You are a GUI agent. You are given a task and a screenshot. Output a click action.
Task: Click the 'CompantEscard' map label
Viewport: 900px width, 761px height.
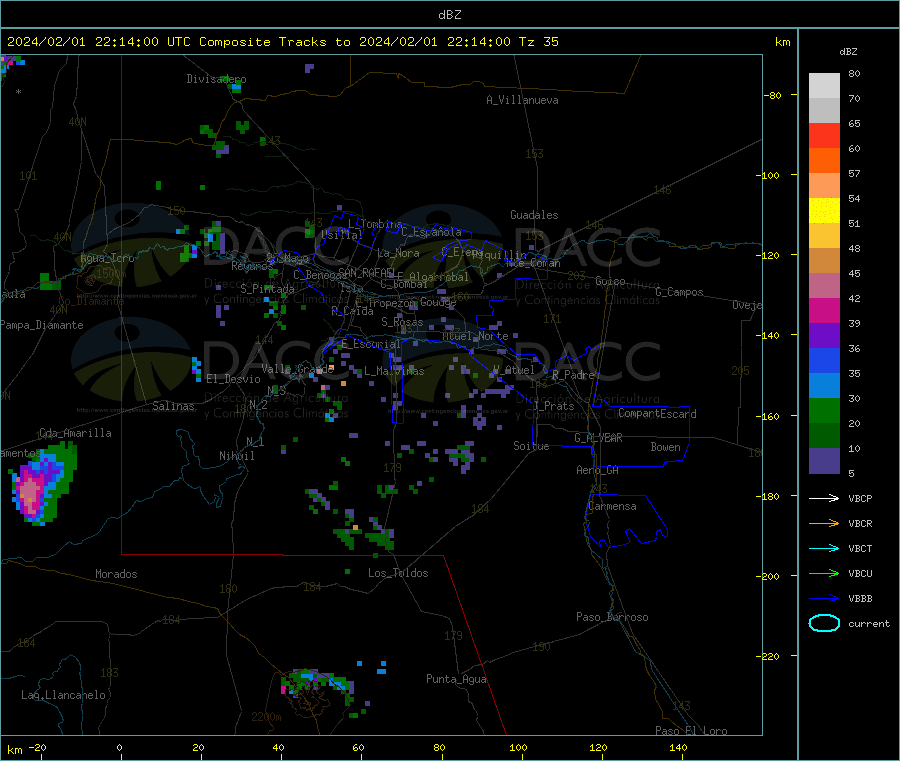tap(657, 414)
